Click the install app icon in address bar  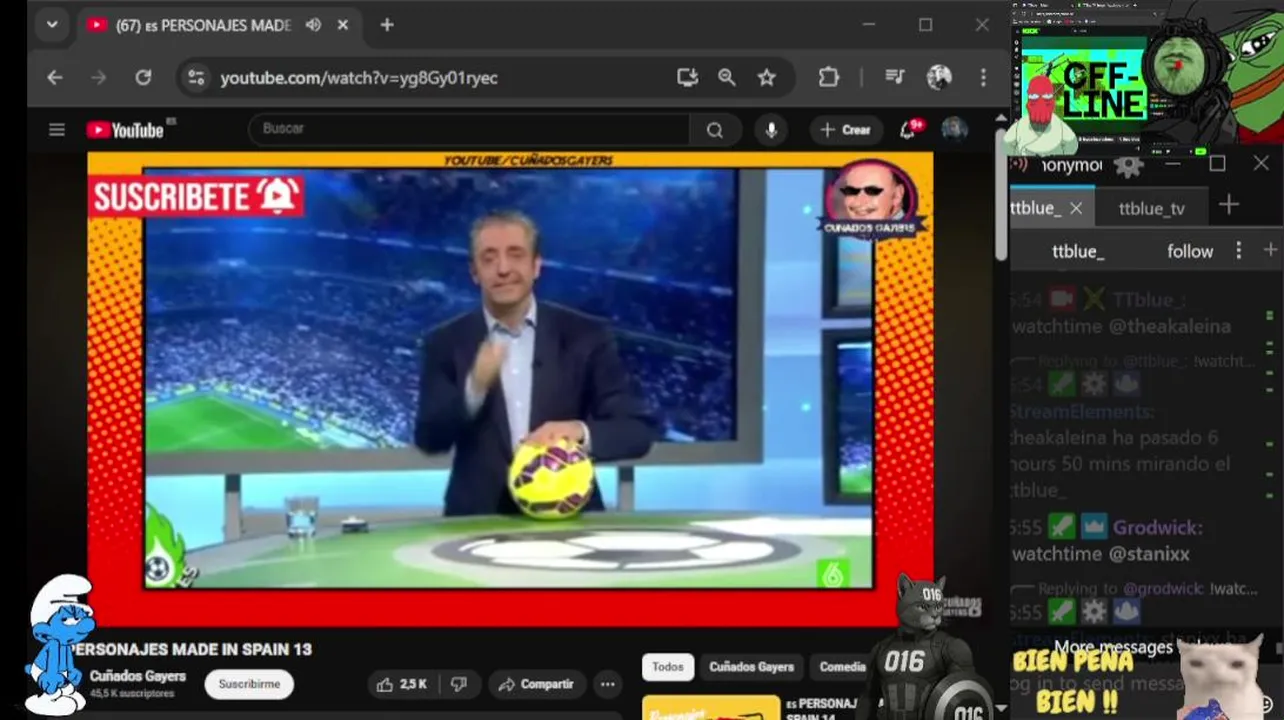687,77
